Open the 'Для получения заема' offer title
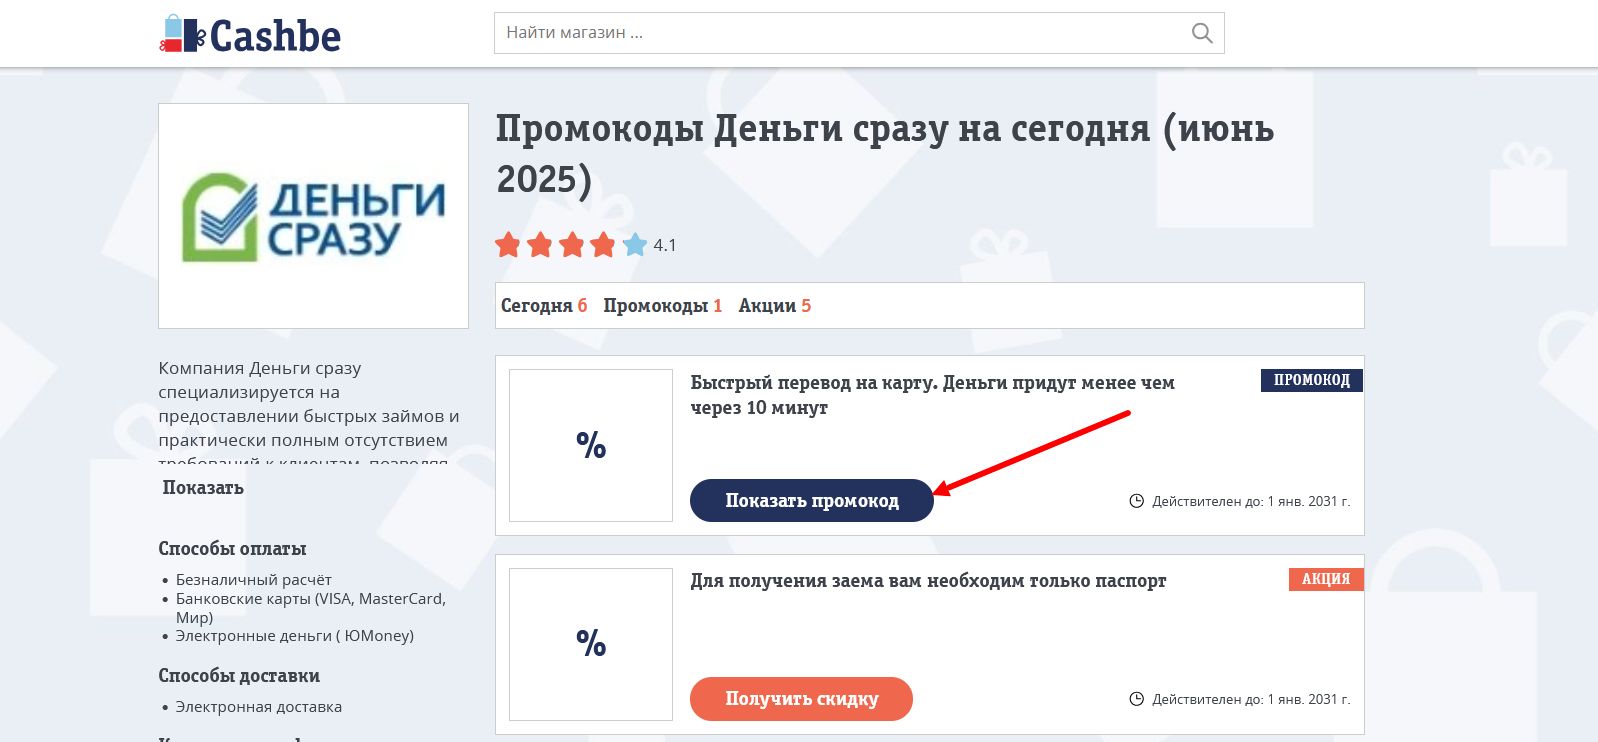The height and width of the screenshot is (742, 1598). pyautogui.click(x=928, y=581)
